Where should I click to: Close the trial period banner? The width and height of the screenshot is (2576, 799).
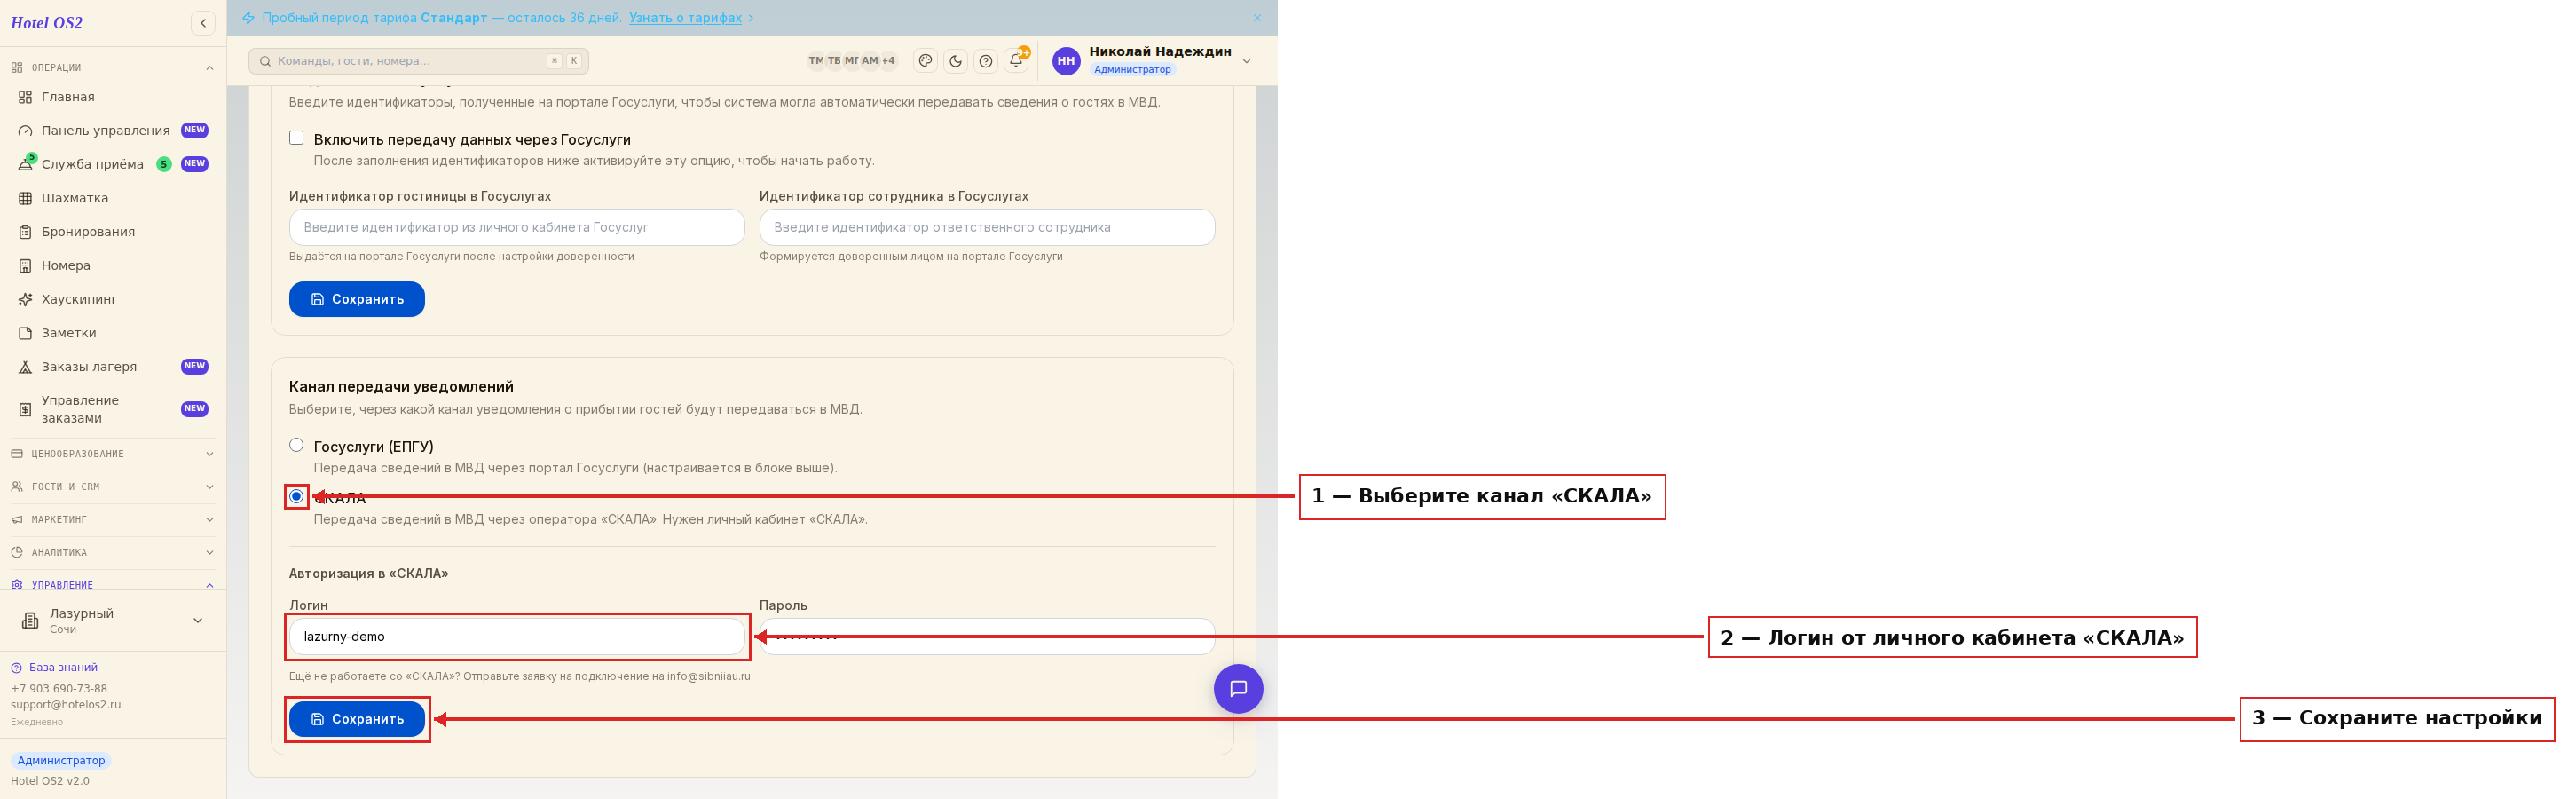tap(1257, 18)
